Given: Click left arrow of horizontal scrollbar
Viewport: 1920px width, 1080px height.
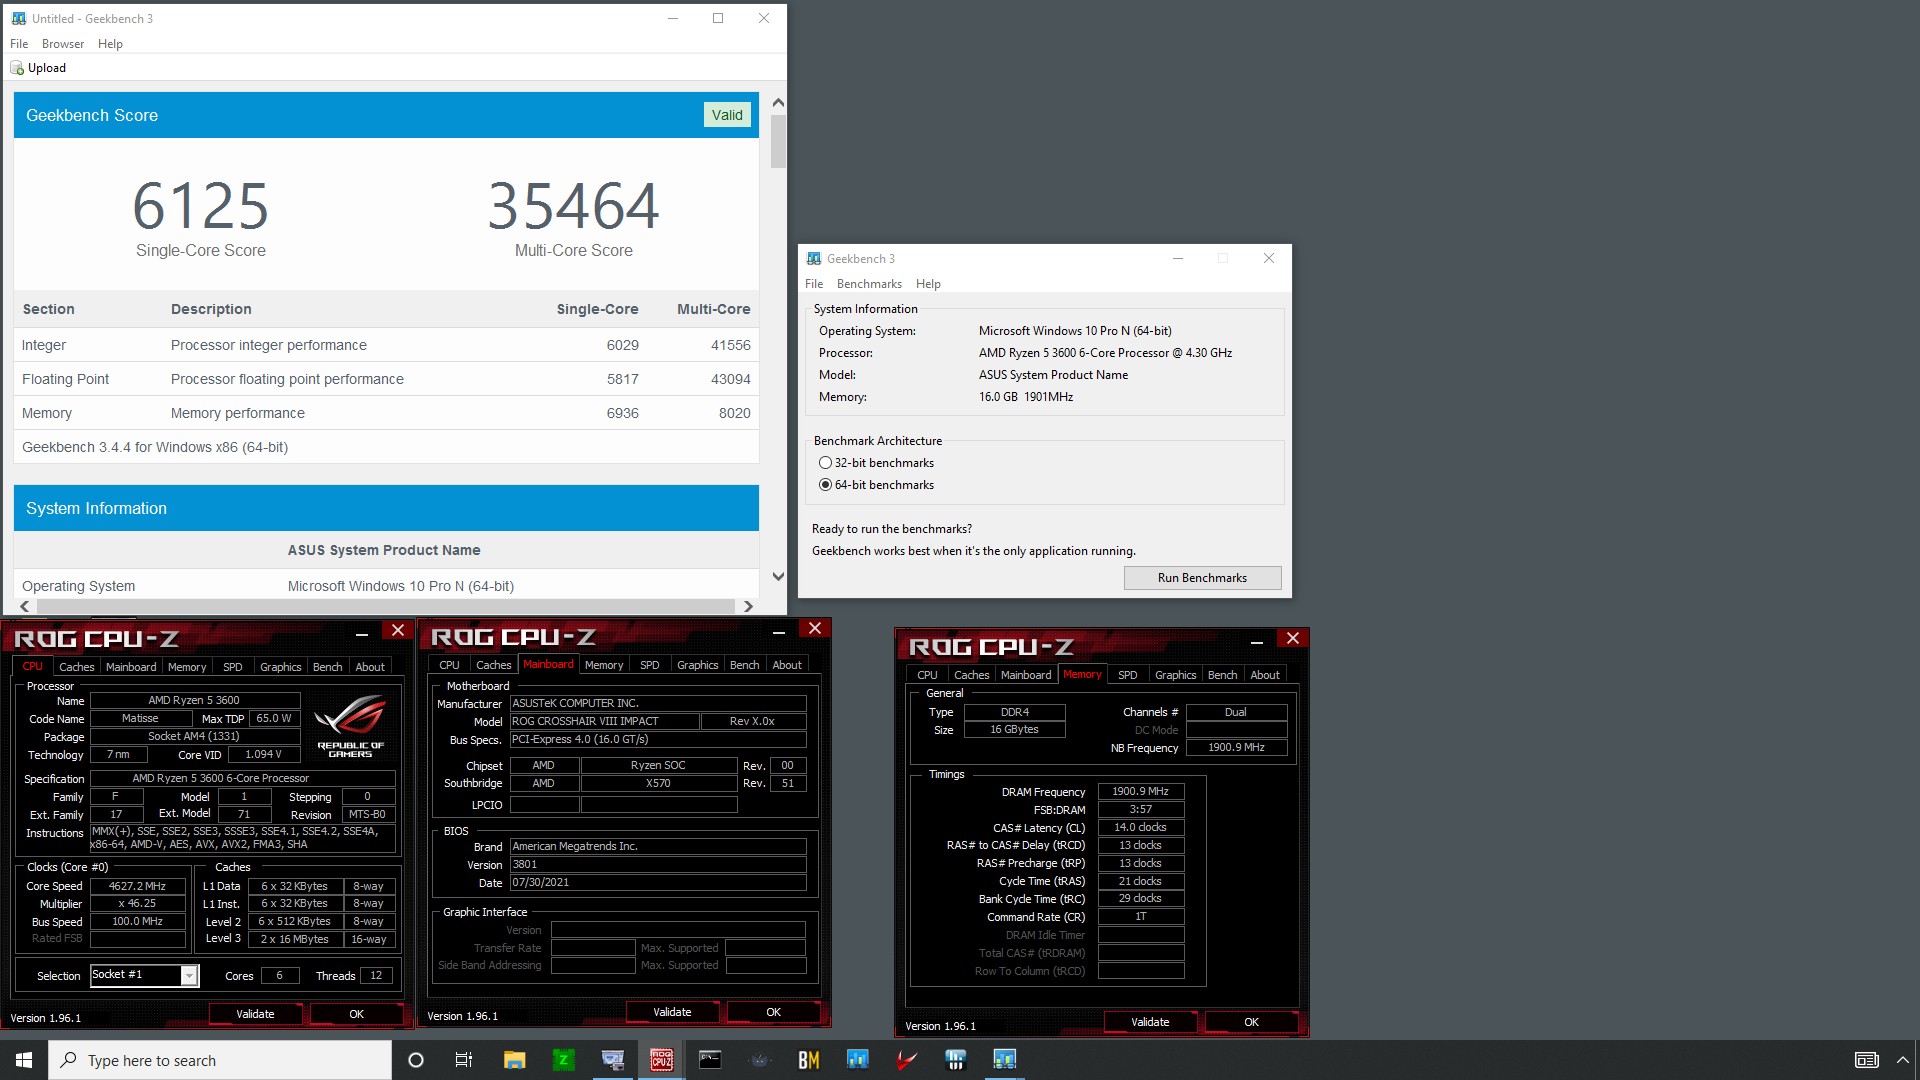Looking at the screenshot, I should coord(25,606).
